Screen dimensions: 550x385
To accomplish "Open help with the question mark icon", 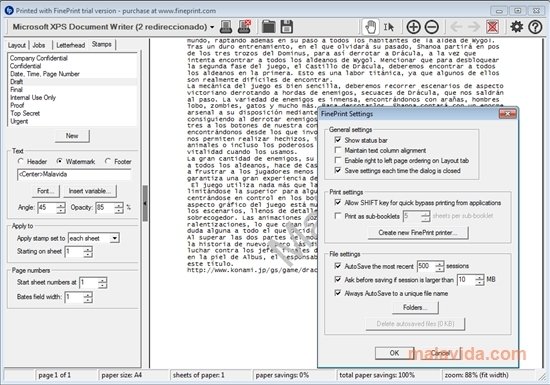I will pyautogui.click(x=535, y=27).
